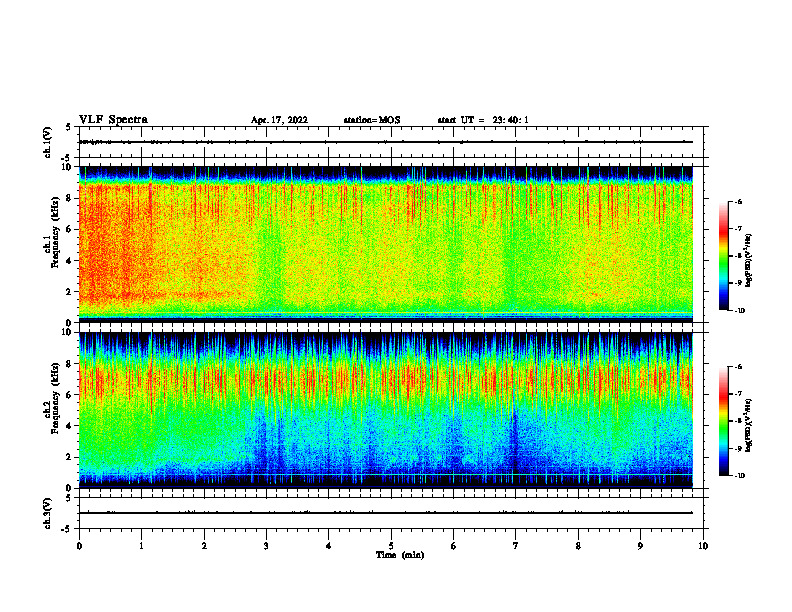Click the ch.2 frequency tick label "2"
The height and width of the screenshot is (612, 792).
tap(70, 457)
